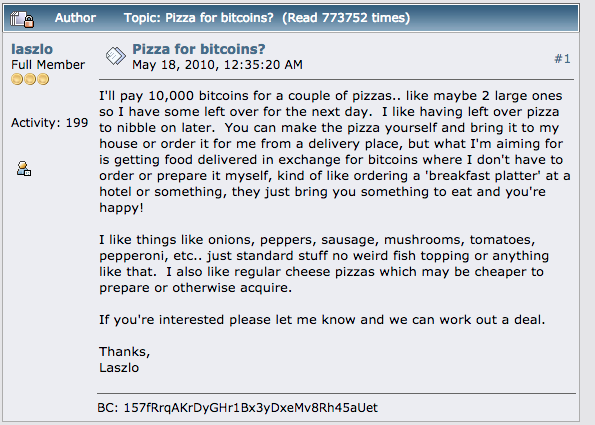Click the 'Thanks, Laszlo' sign-off
Screen dimensions: 595x425
[x=124, y=359]
